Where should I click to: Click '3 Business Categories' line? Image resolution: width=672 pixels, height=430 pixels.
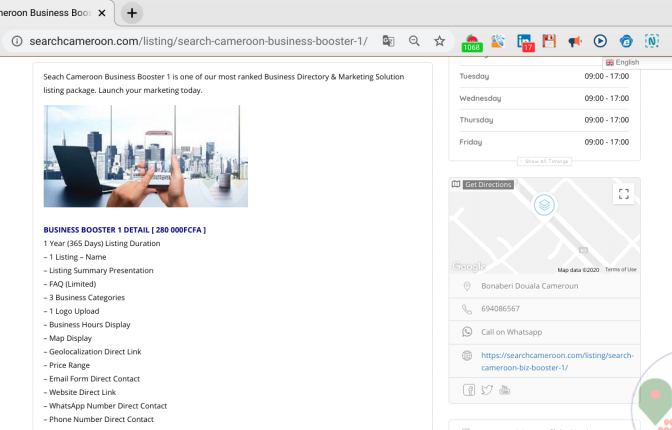84,298
